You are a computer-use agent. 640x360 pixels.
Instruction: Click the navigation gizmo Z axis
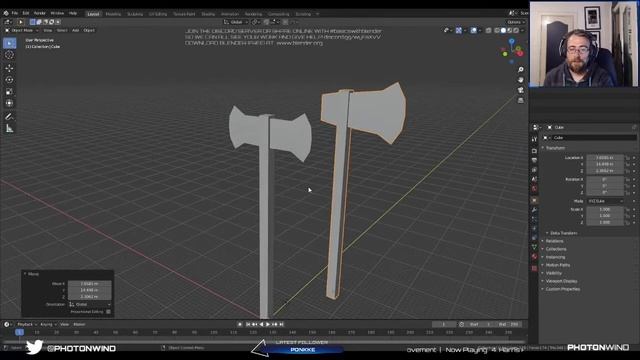[511, 42]
